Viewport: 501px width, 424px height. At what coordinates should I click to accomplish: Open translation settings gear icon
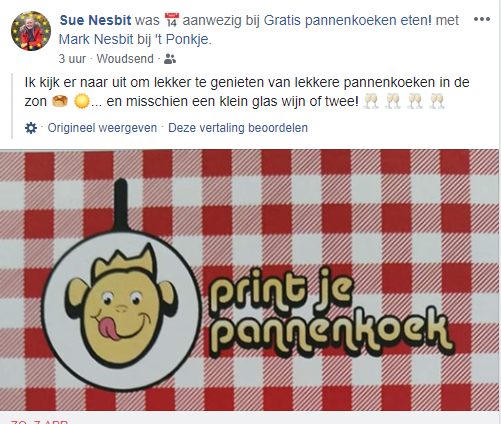[31, 128]
